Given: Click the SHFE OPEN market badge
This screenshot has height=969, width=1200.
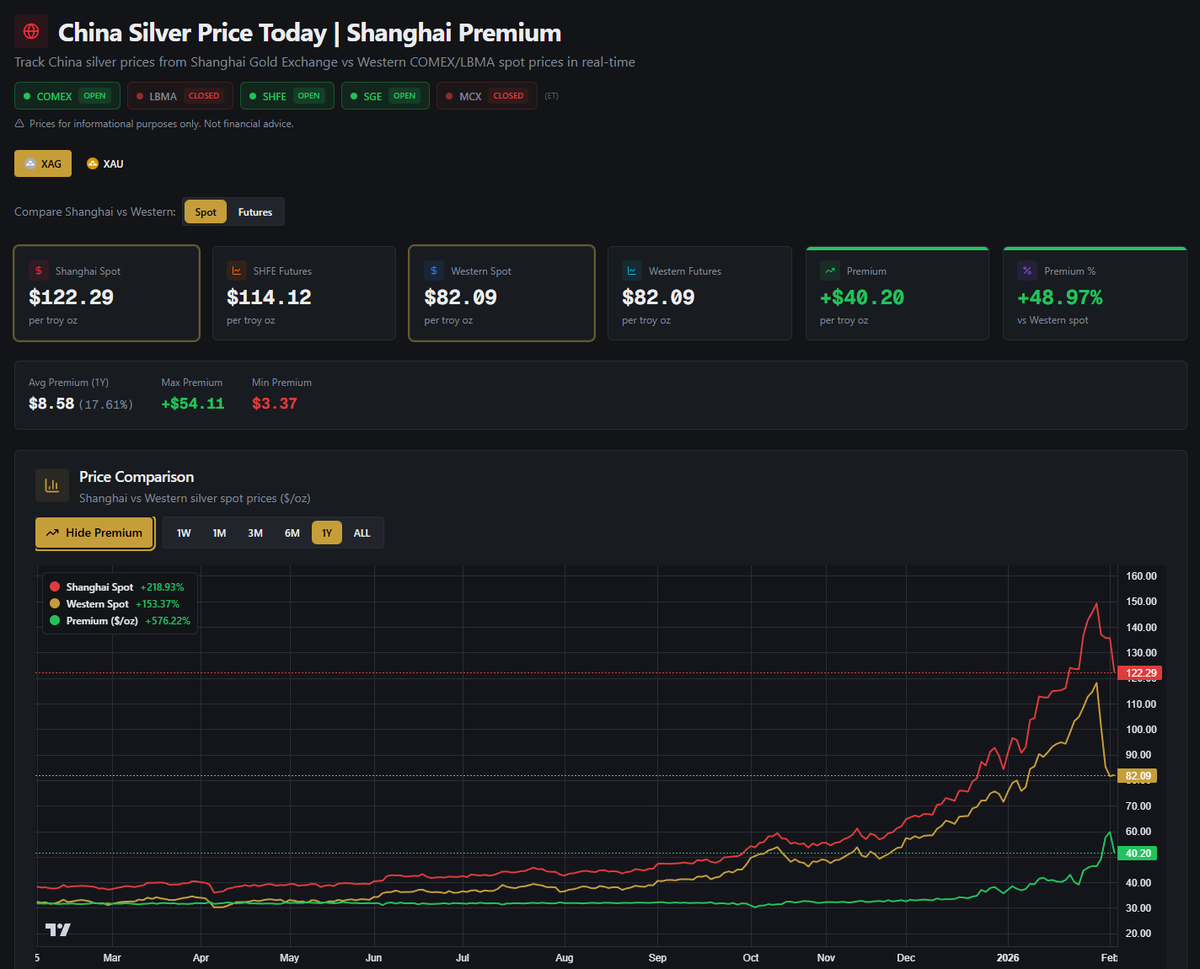Looking at the screenshot, I should (x=287, y=96).
